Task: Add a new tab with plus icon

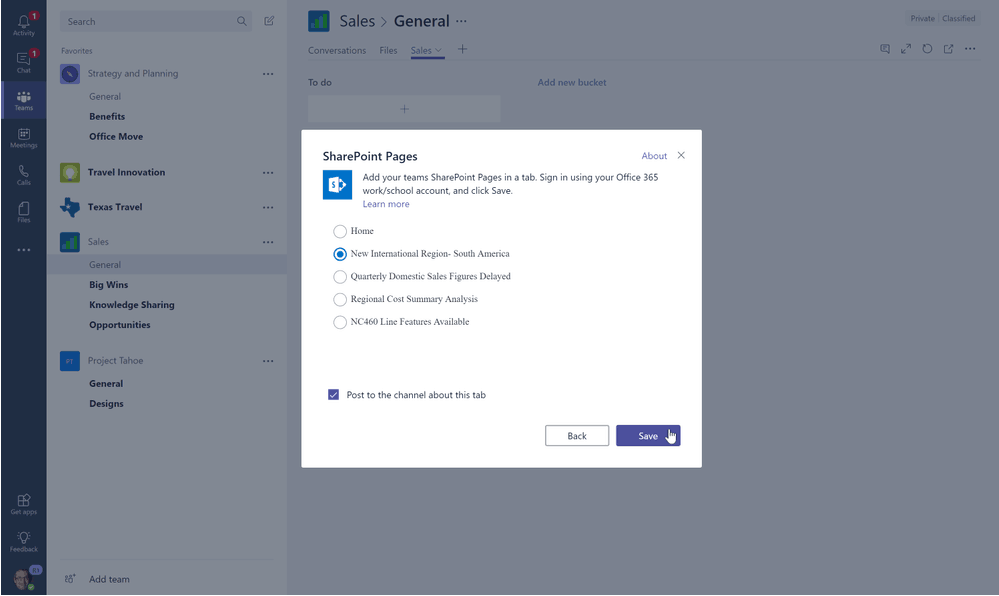Action: [463, 49]
